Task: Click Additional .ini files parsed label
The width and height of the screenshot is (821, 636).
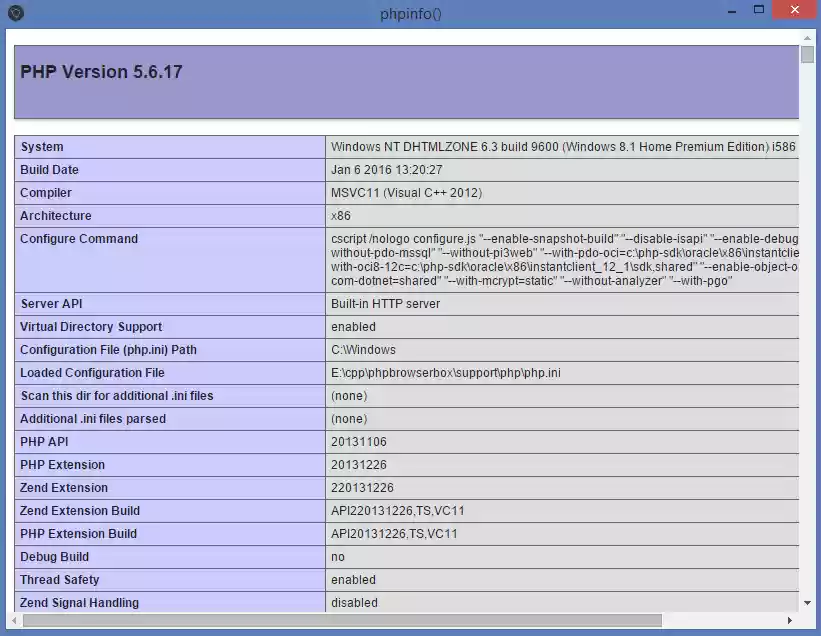Action: [x=93, y=419]
